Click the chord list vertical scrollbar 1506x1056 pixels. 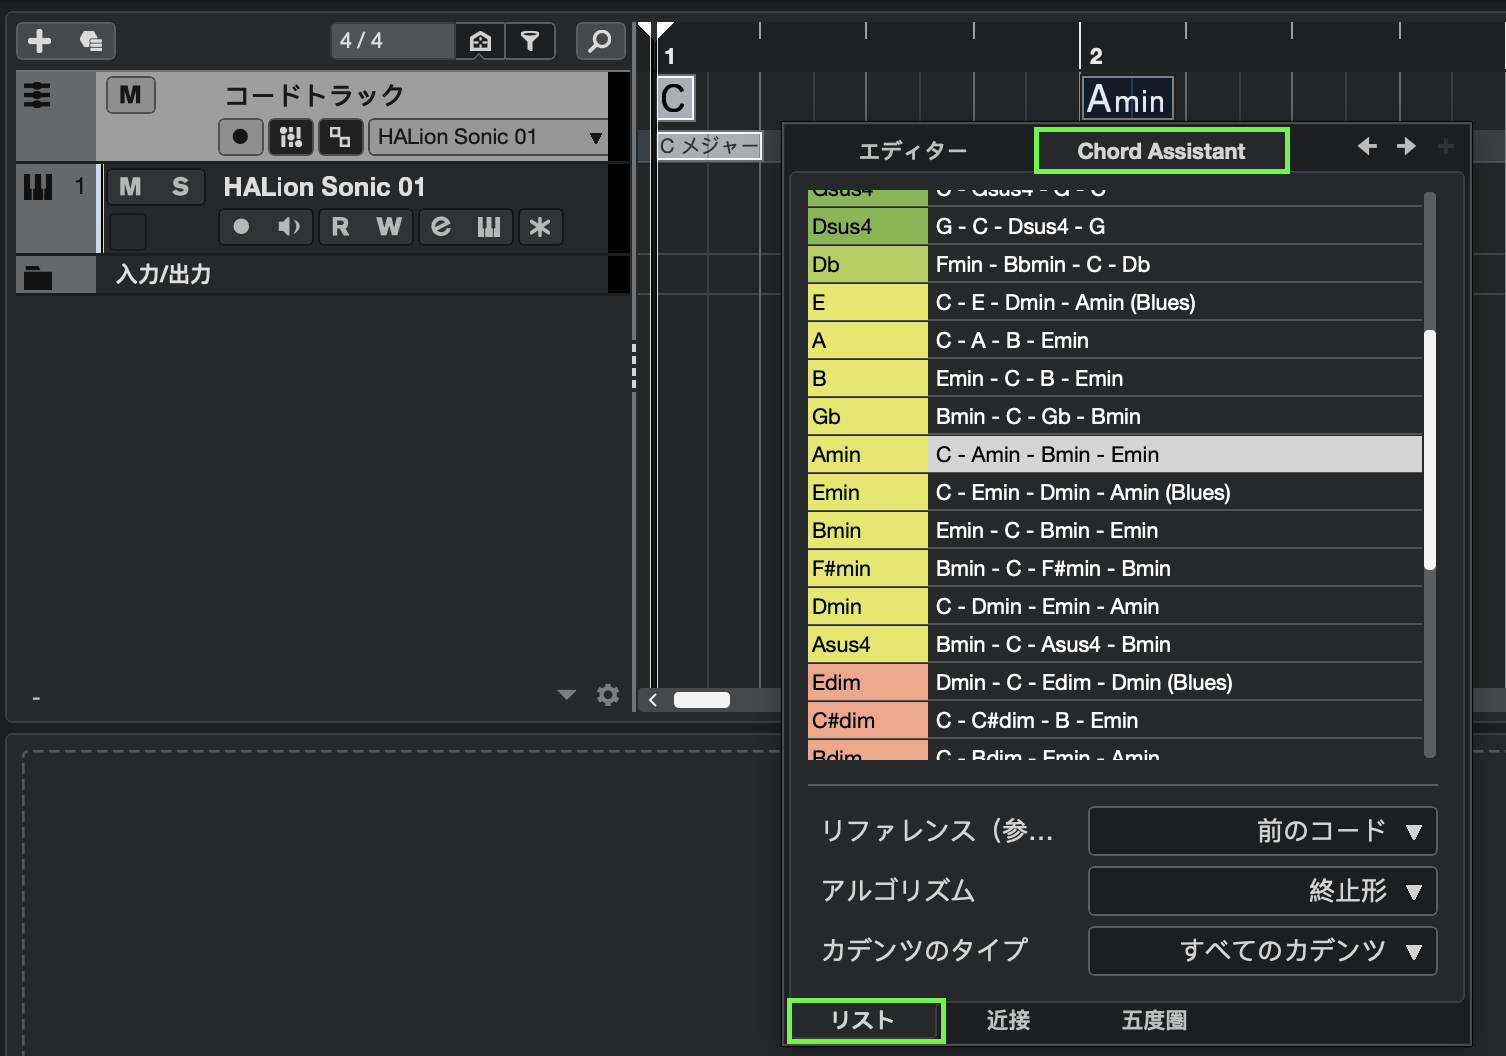pos(1430,450)
